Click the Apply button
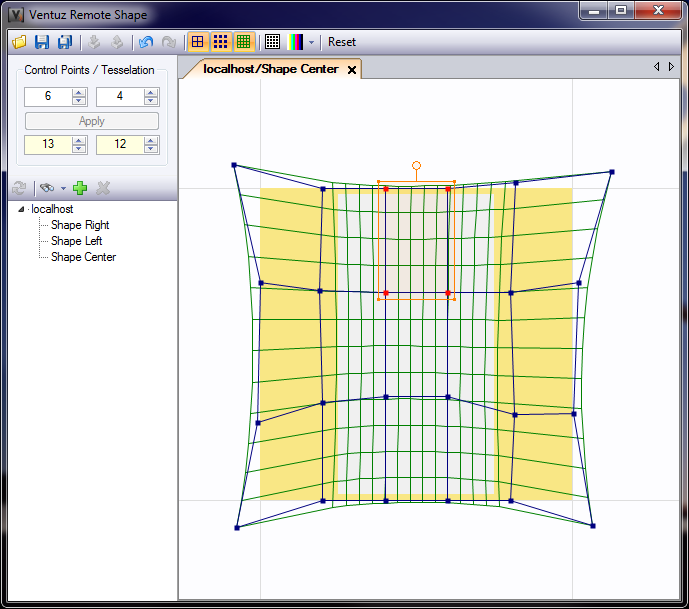 (x=92, y=121)
